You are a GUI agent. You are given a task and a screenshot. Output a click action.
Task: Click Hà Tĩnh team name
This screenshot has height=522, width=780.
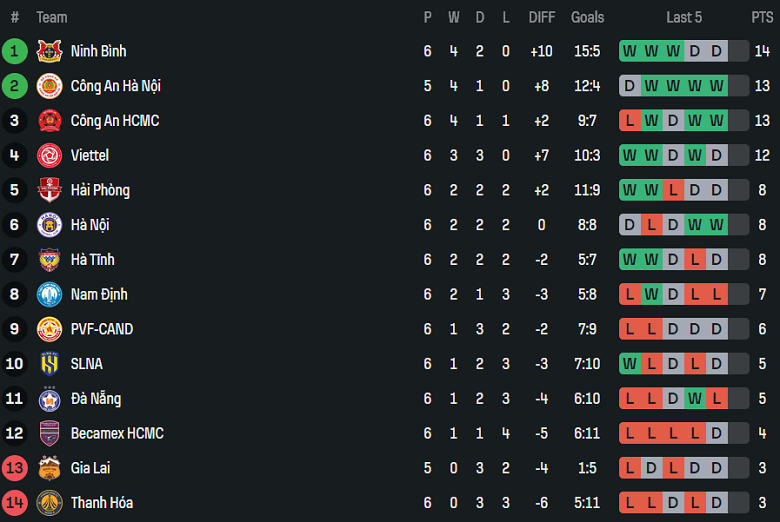coord(92,260)
